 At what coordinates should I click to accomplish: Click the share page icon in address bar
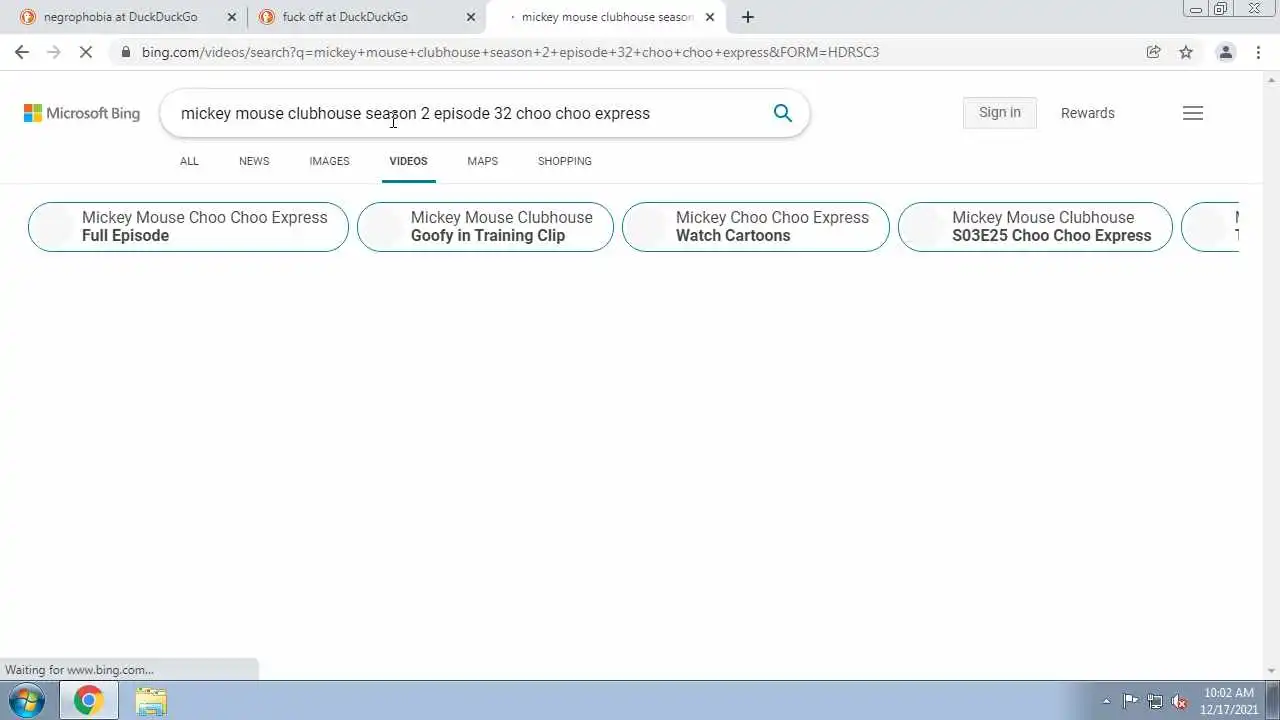[1153, 52]
